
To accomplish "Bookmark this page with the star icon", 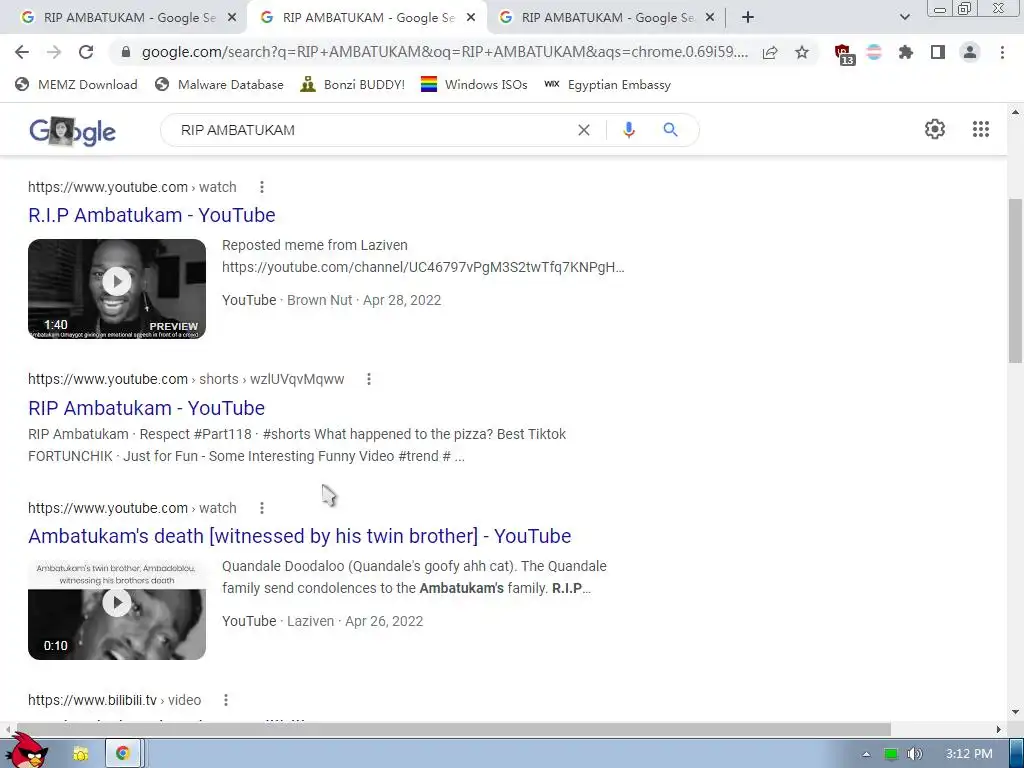I will tap(802, 52).
